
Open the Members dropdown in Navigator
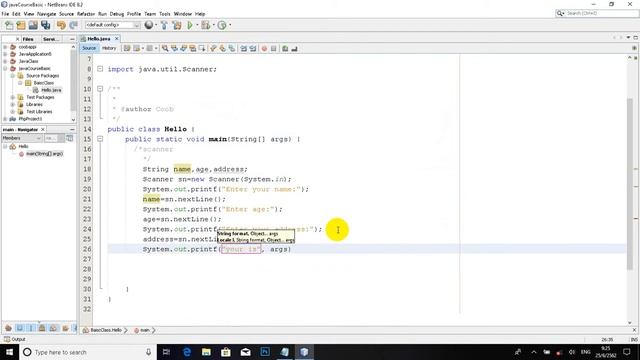click(x=22, y=138)
